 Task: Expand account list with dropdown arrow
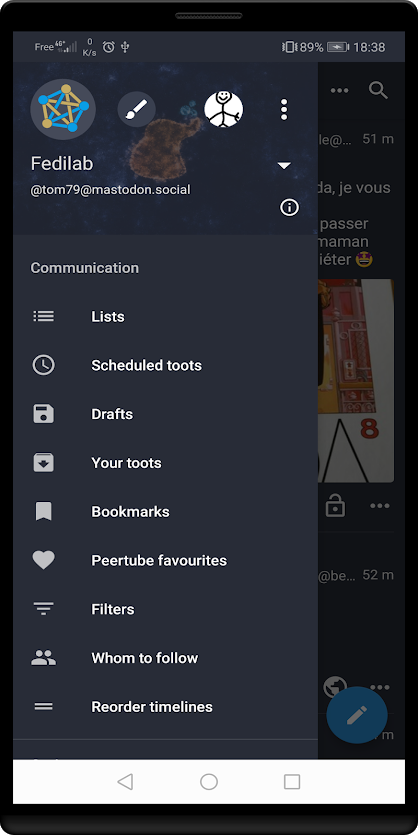[284, 166]
